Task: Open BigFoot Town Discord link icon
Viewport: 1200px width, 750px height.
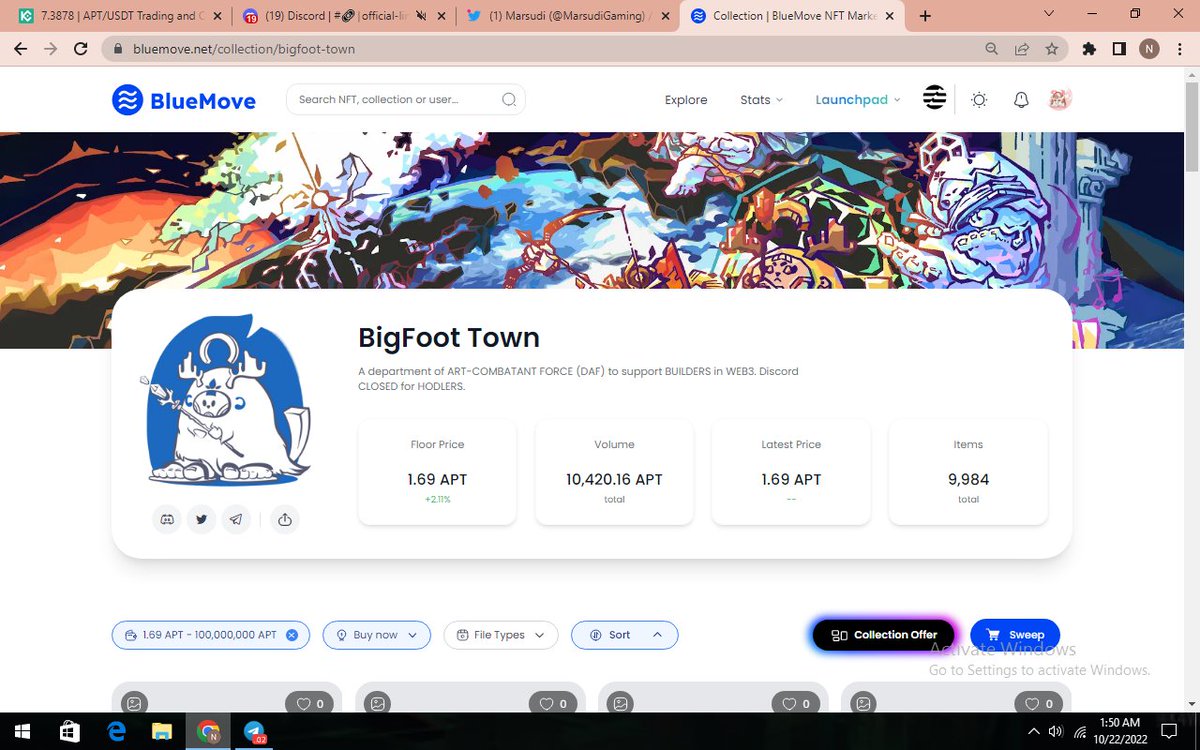Action: coord(168,519)
